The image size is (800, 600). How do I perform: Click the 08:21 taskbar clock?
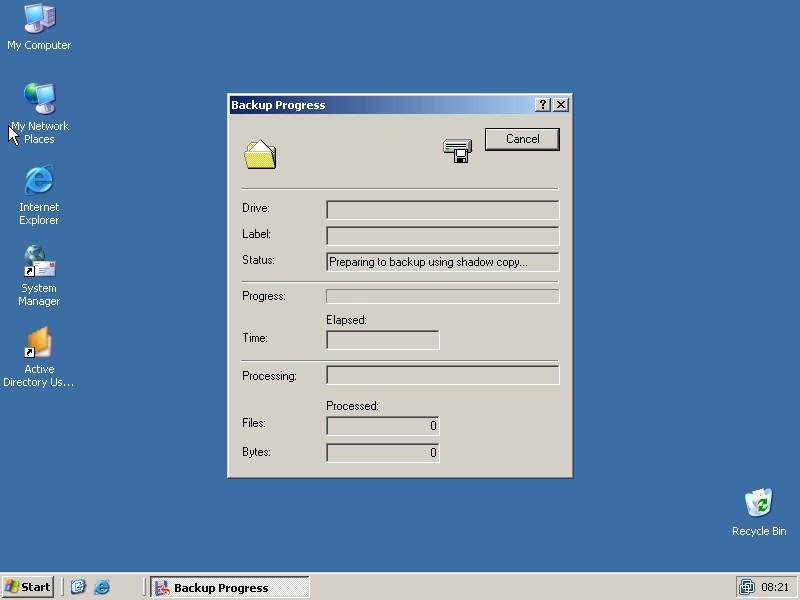pyautogui.click(x=774, y=587)
